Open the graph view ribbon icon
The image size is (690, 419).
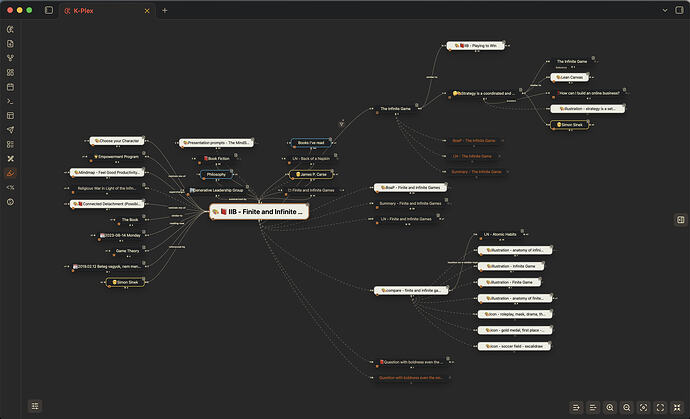[10, 58]
